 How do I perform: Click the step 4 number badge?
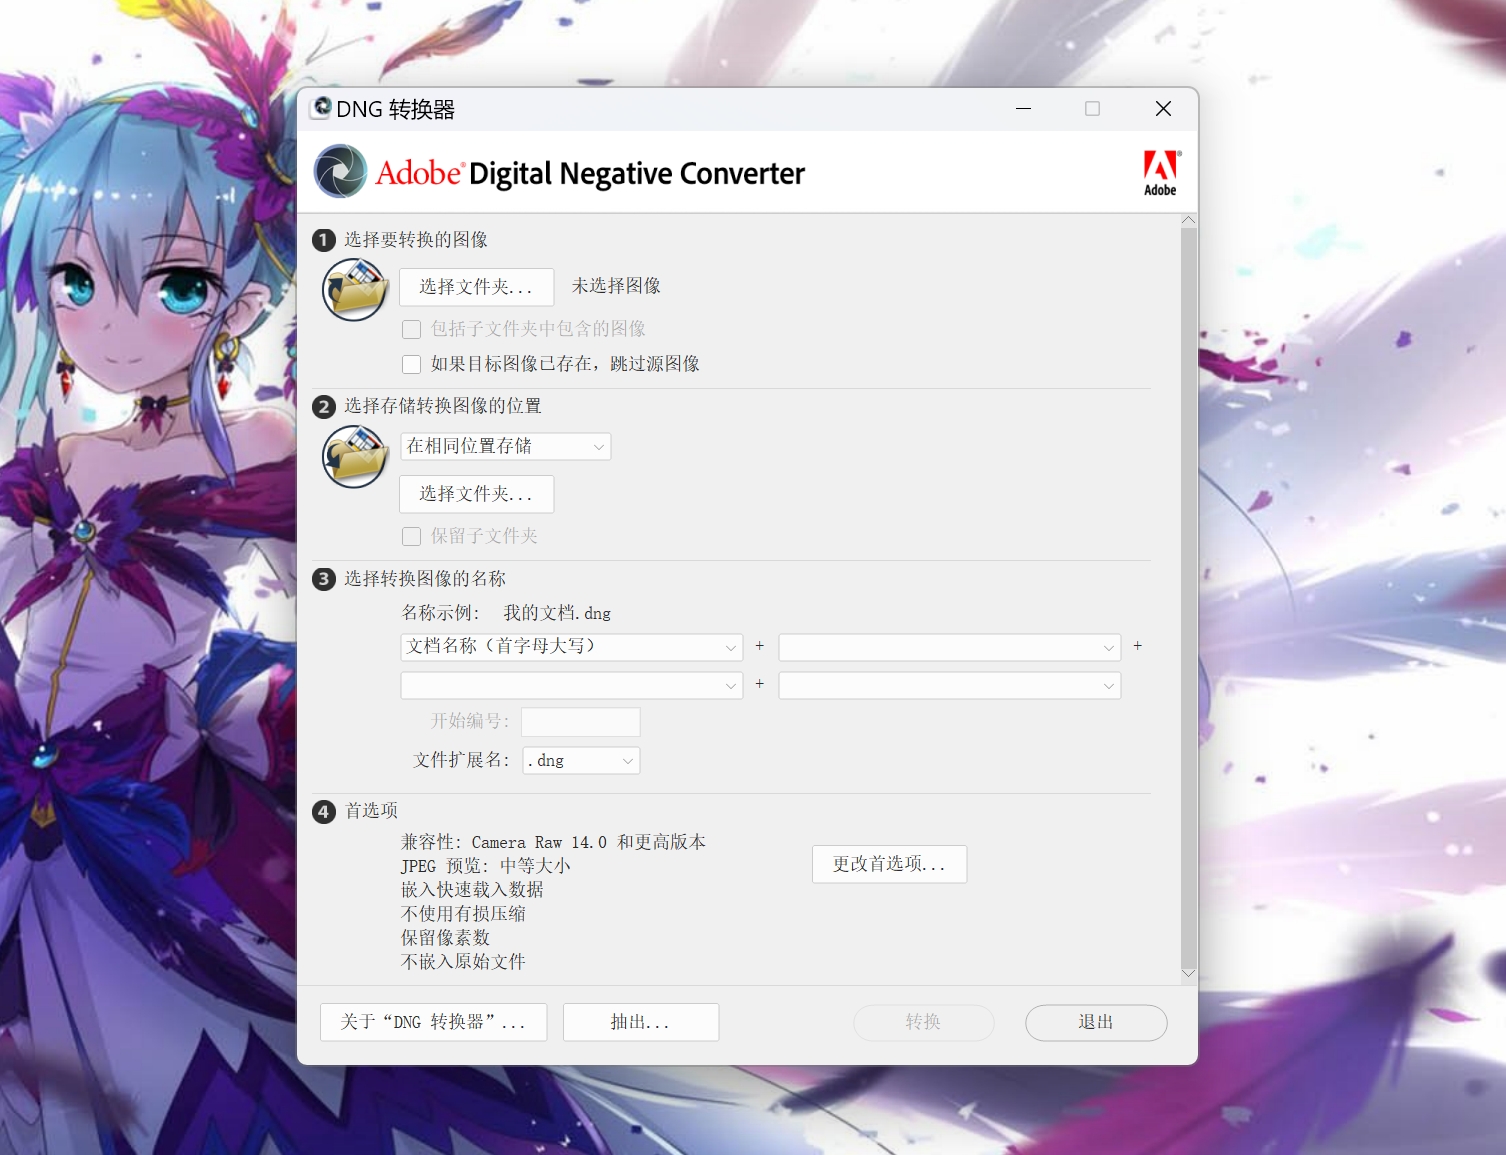click(x=324, y=812)
